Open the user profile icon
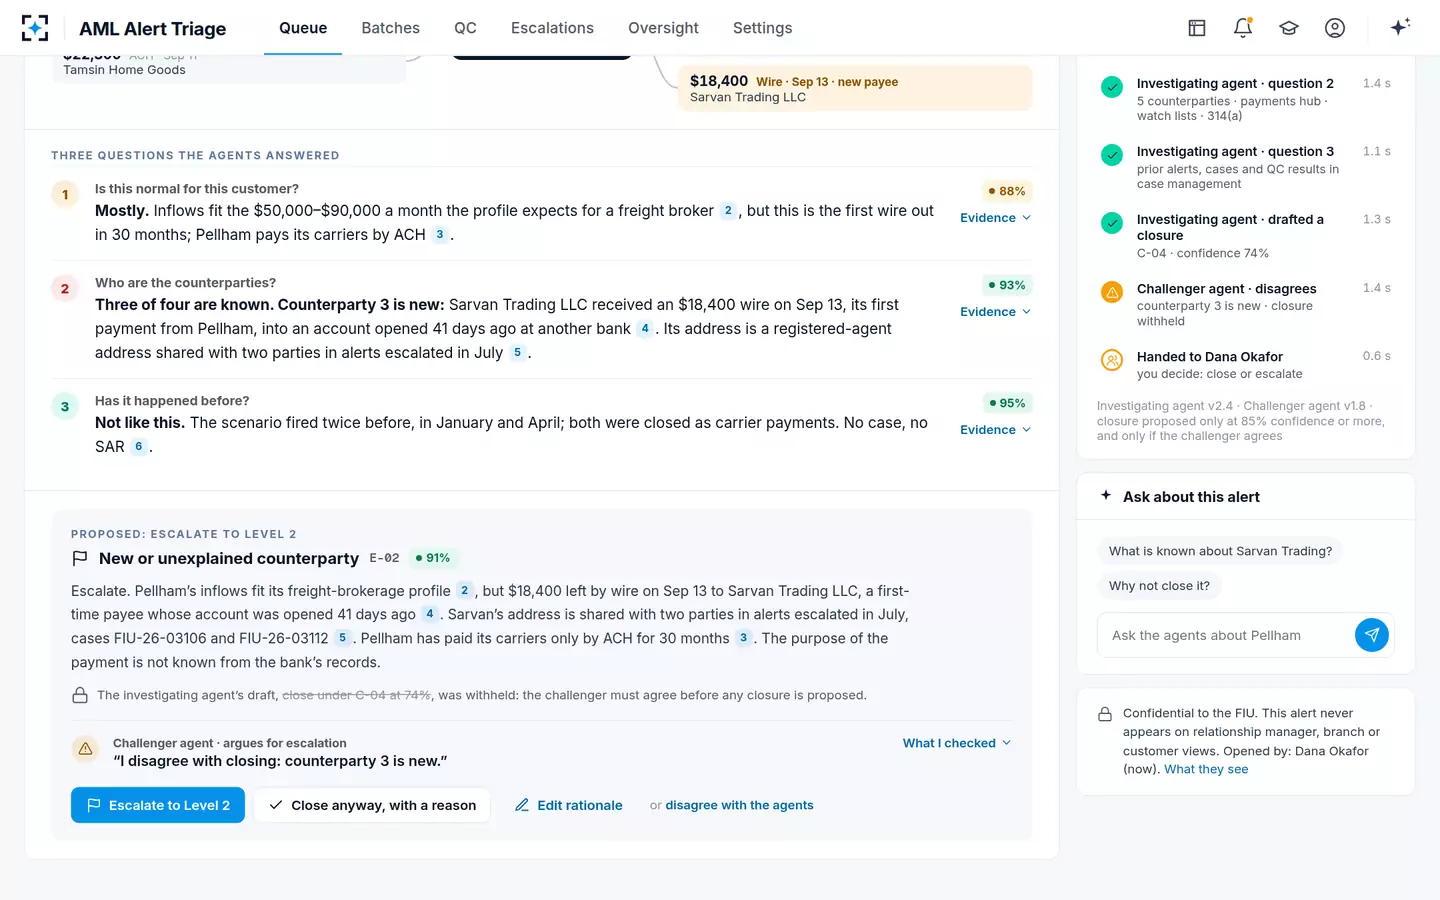The width and height of the screenshot is (1440, 900). pos(1335,28)
